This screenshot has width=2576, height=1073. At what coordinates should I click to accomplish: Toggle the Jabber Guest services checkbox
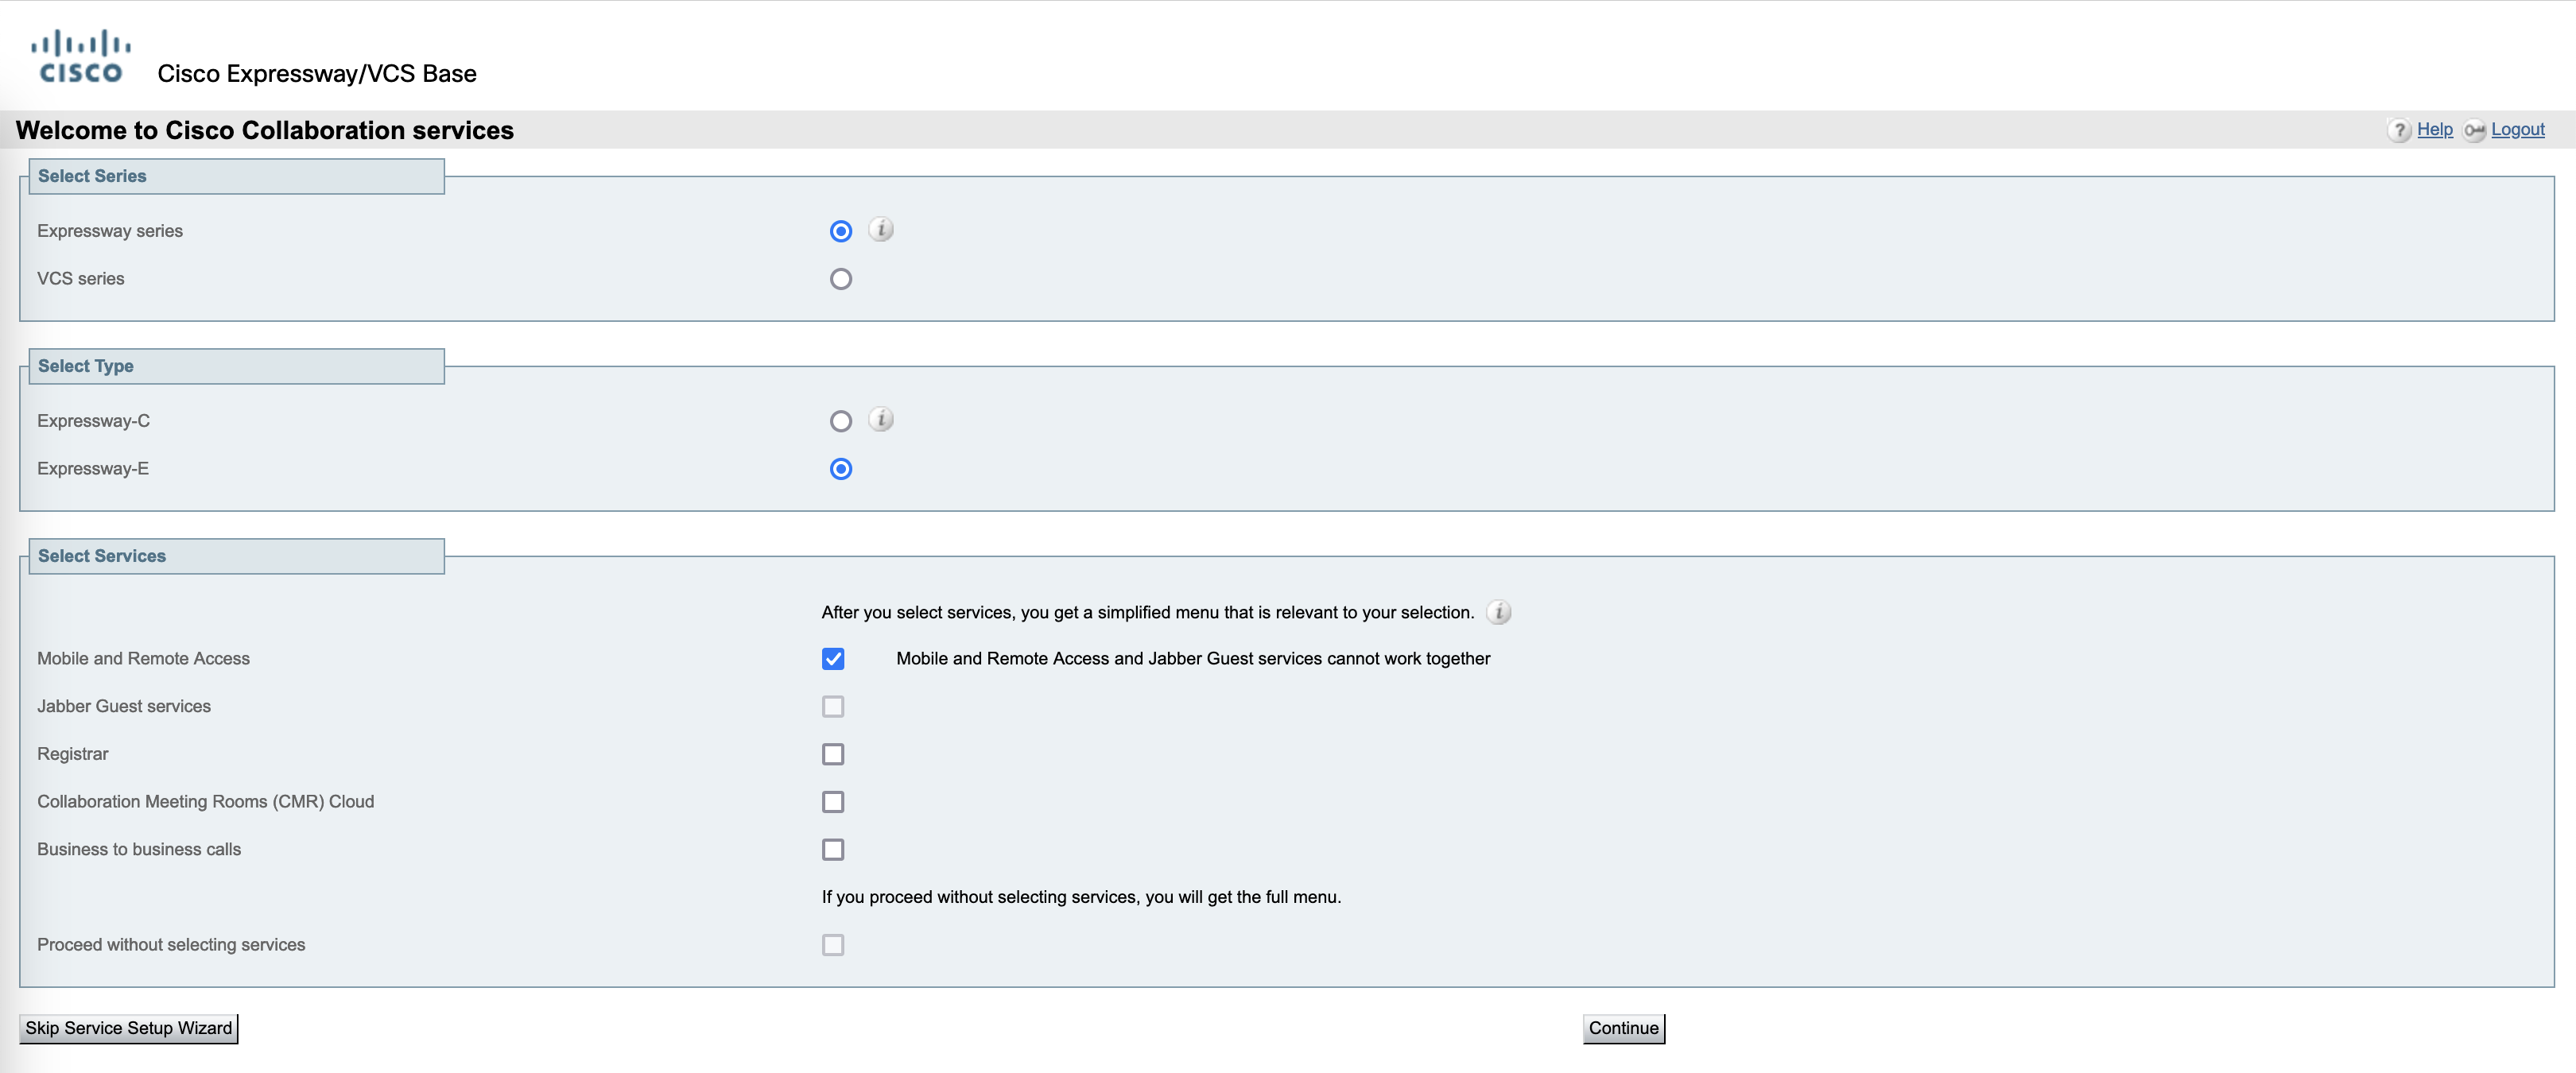click(x=832, y=707)
